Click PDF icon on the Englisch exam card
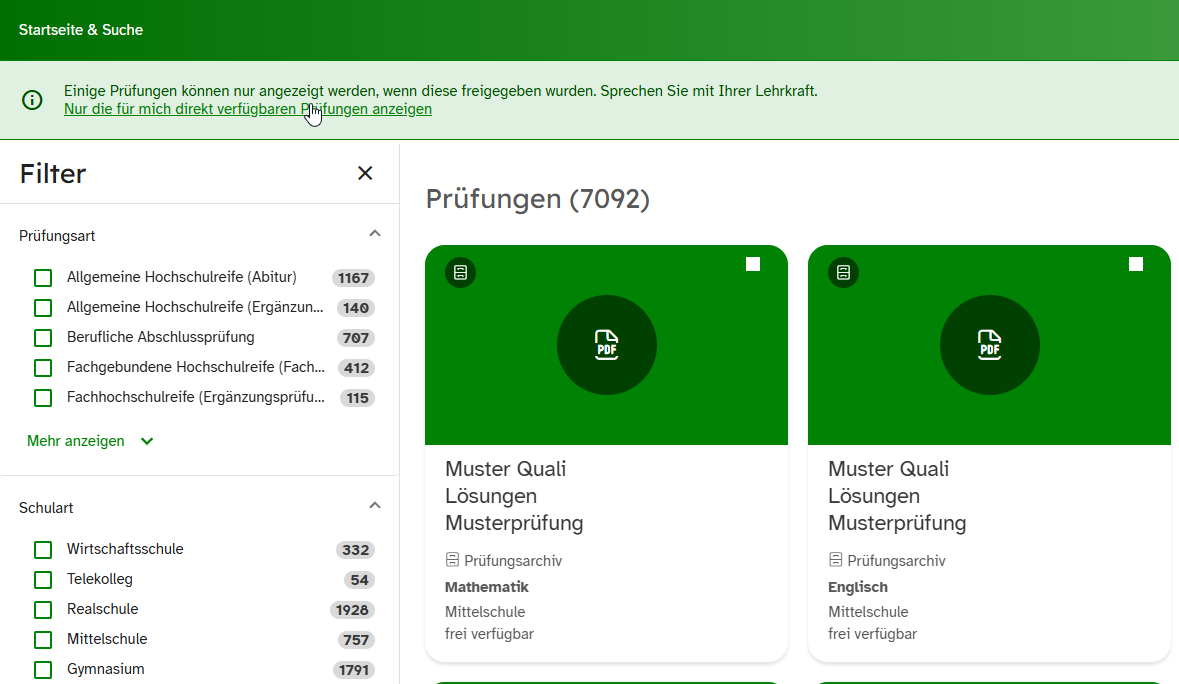 point(989,345)
